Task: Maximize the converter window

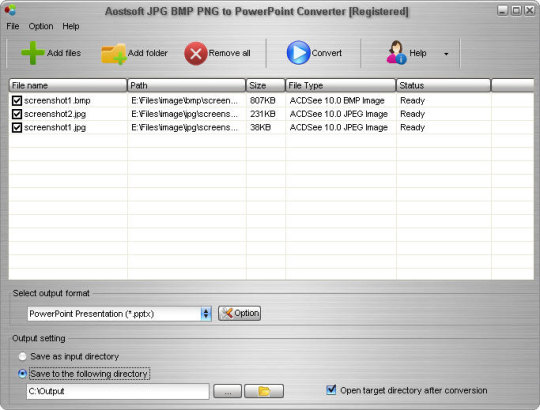Action: pos(516,11)
